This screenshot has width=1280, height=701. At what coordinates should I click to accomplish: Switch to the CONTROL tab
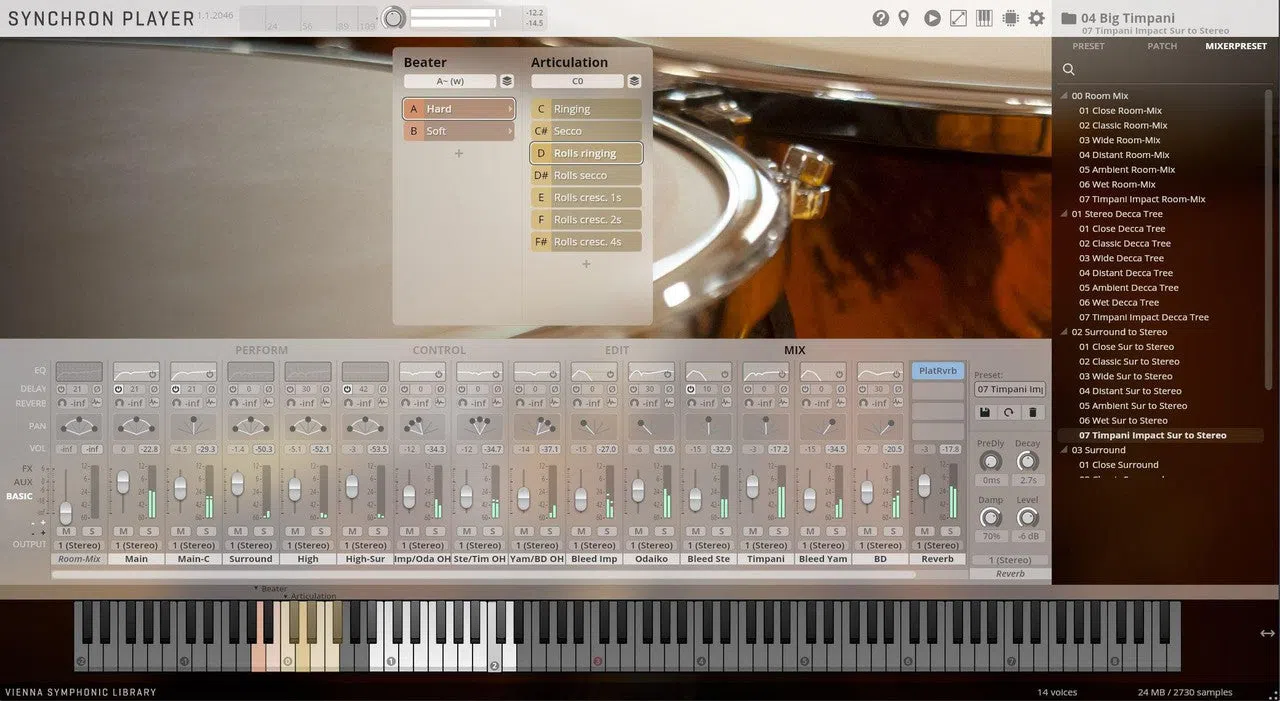point(439,350)
